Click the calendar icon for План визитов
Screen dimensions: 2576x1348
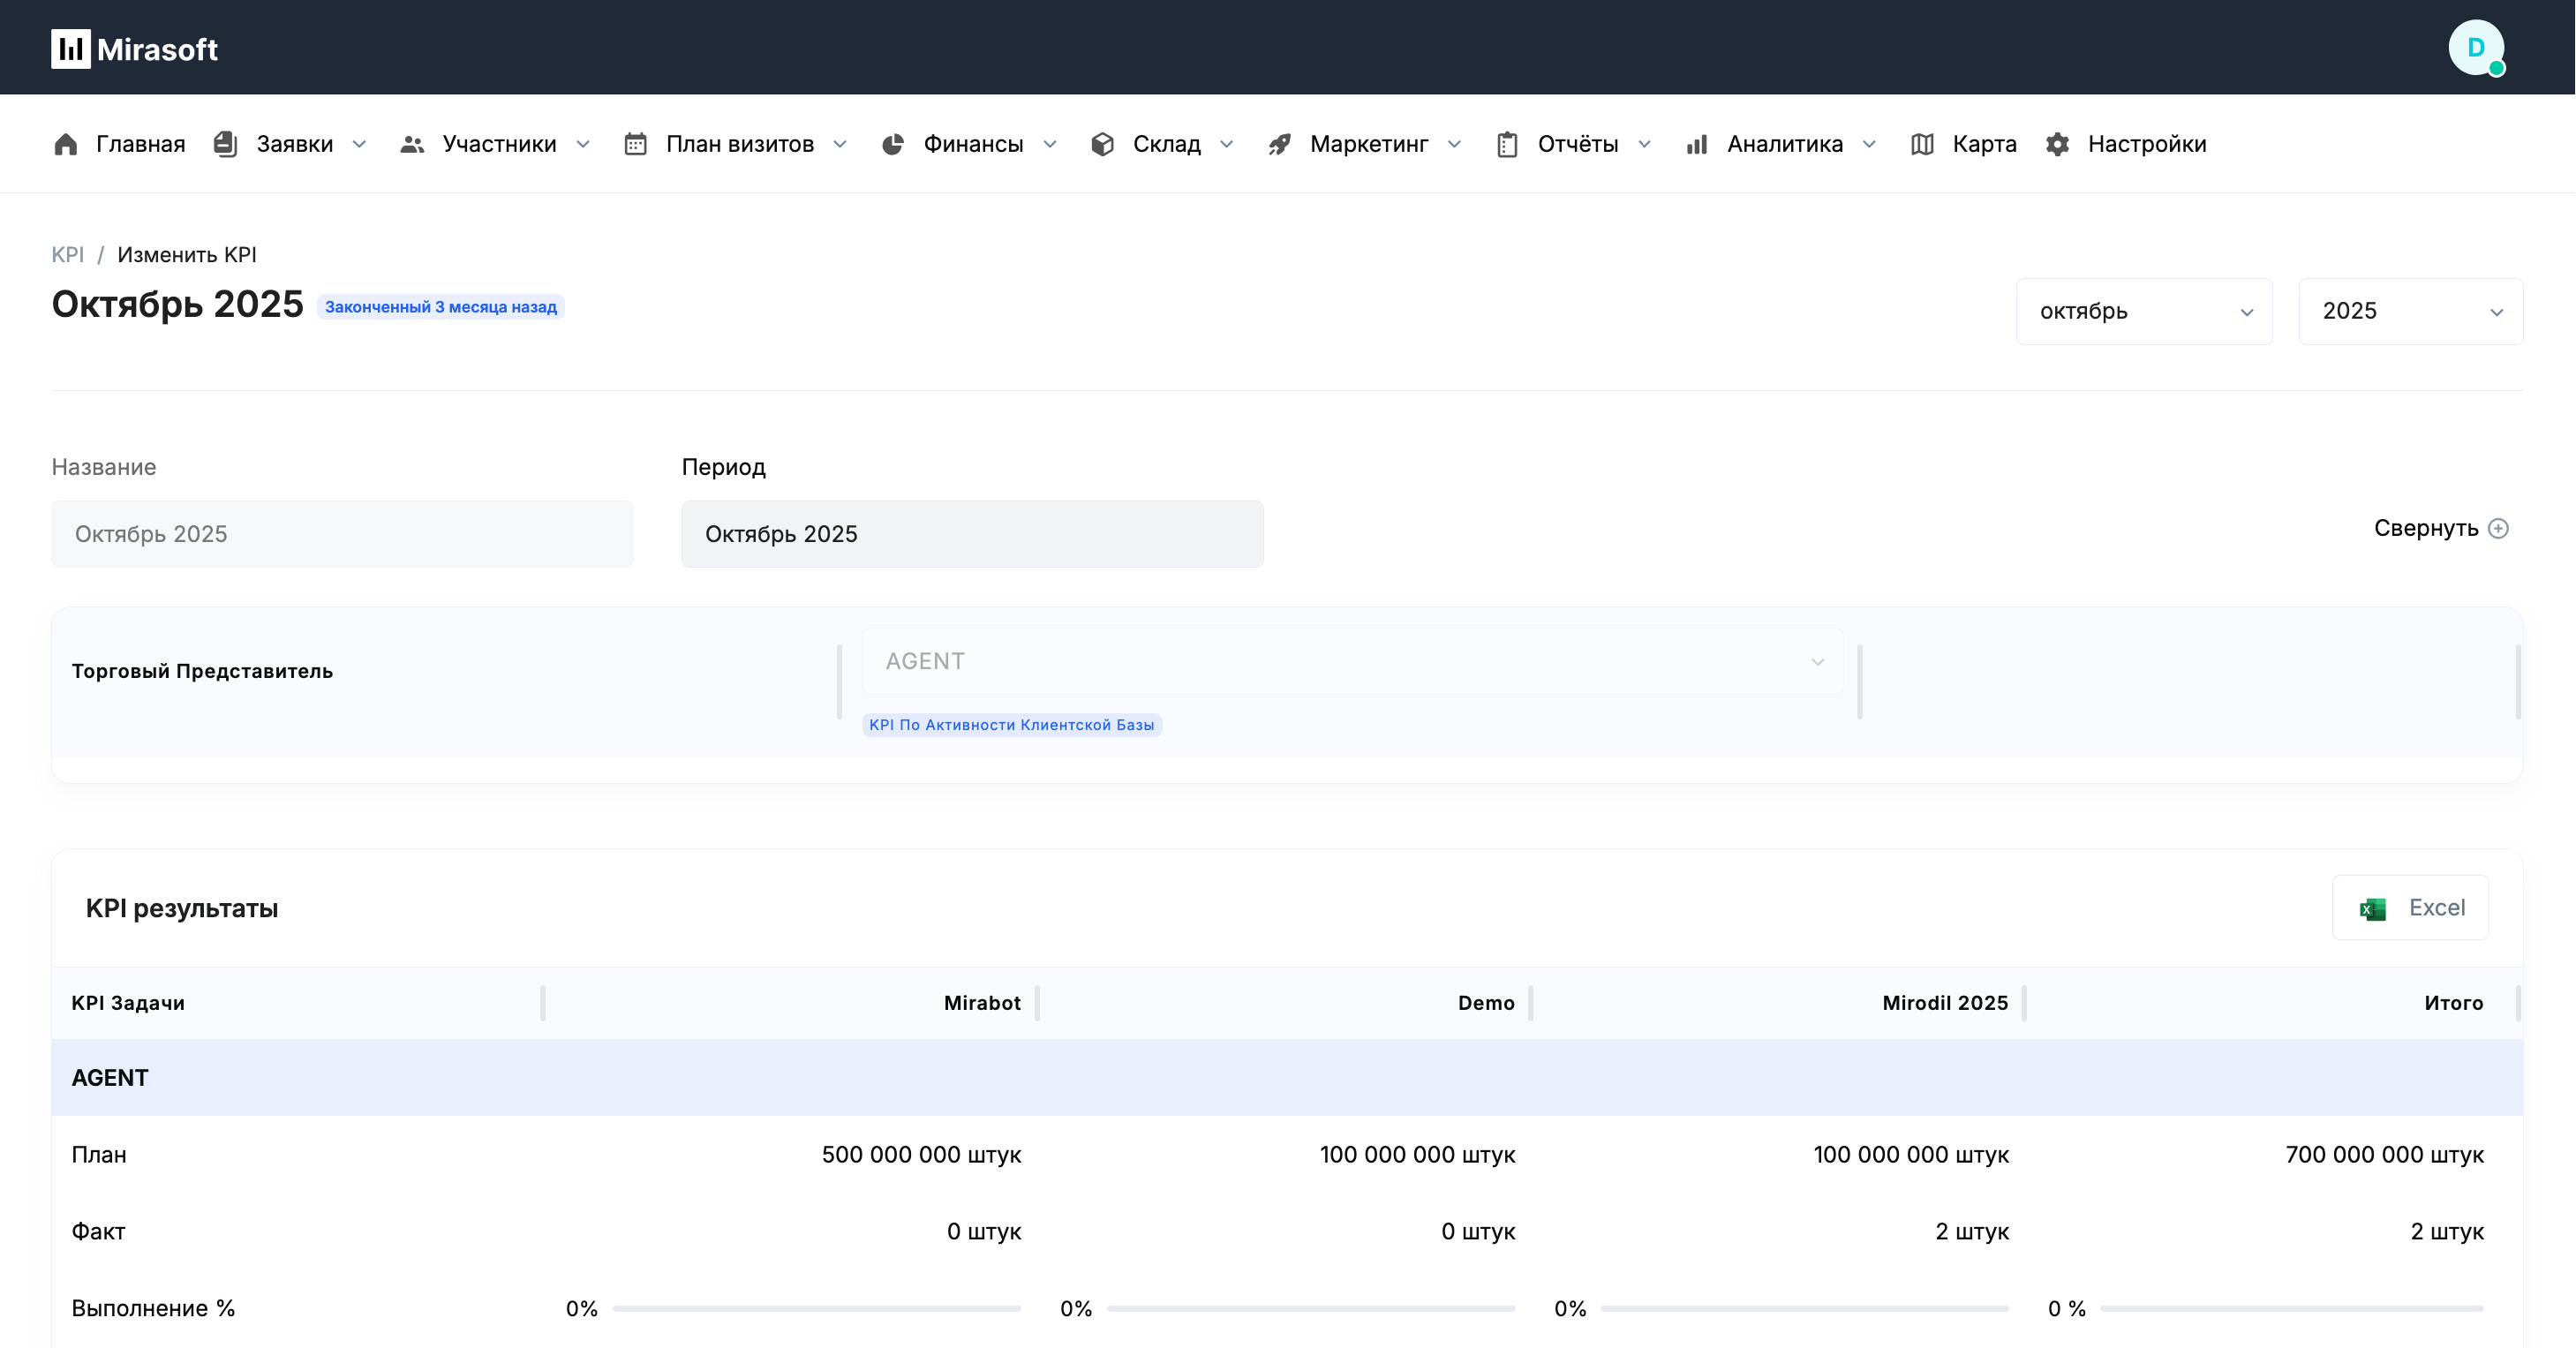(x=635, y=144)
